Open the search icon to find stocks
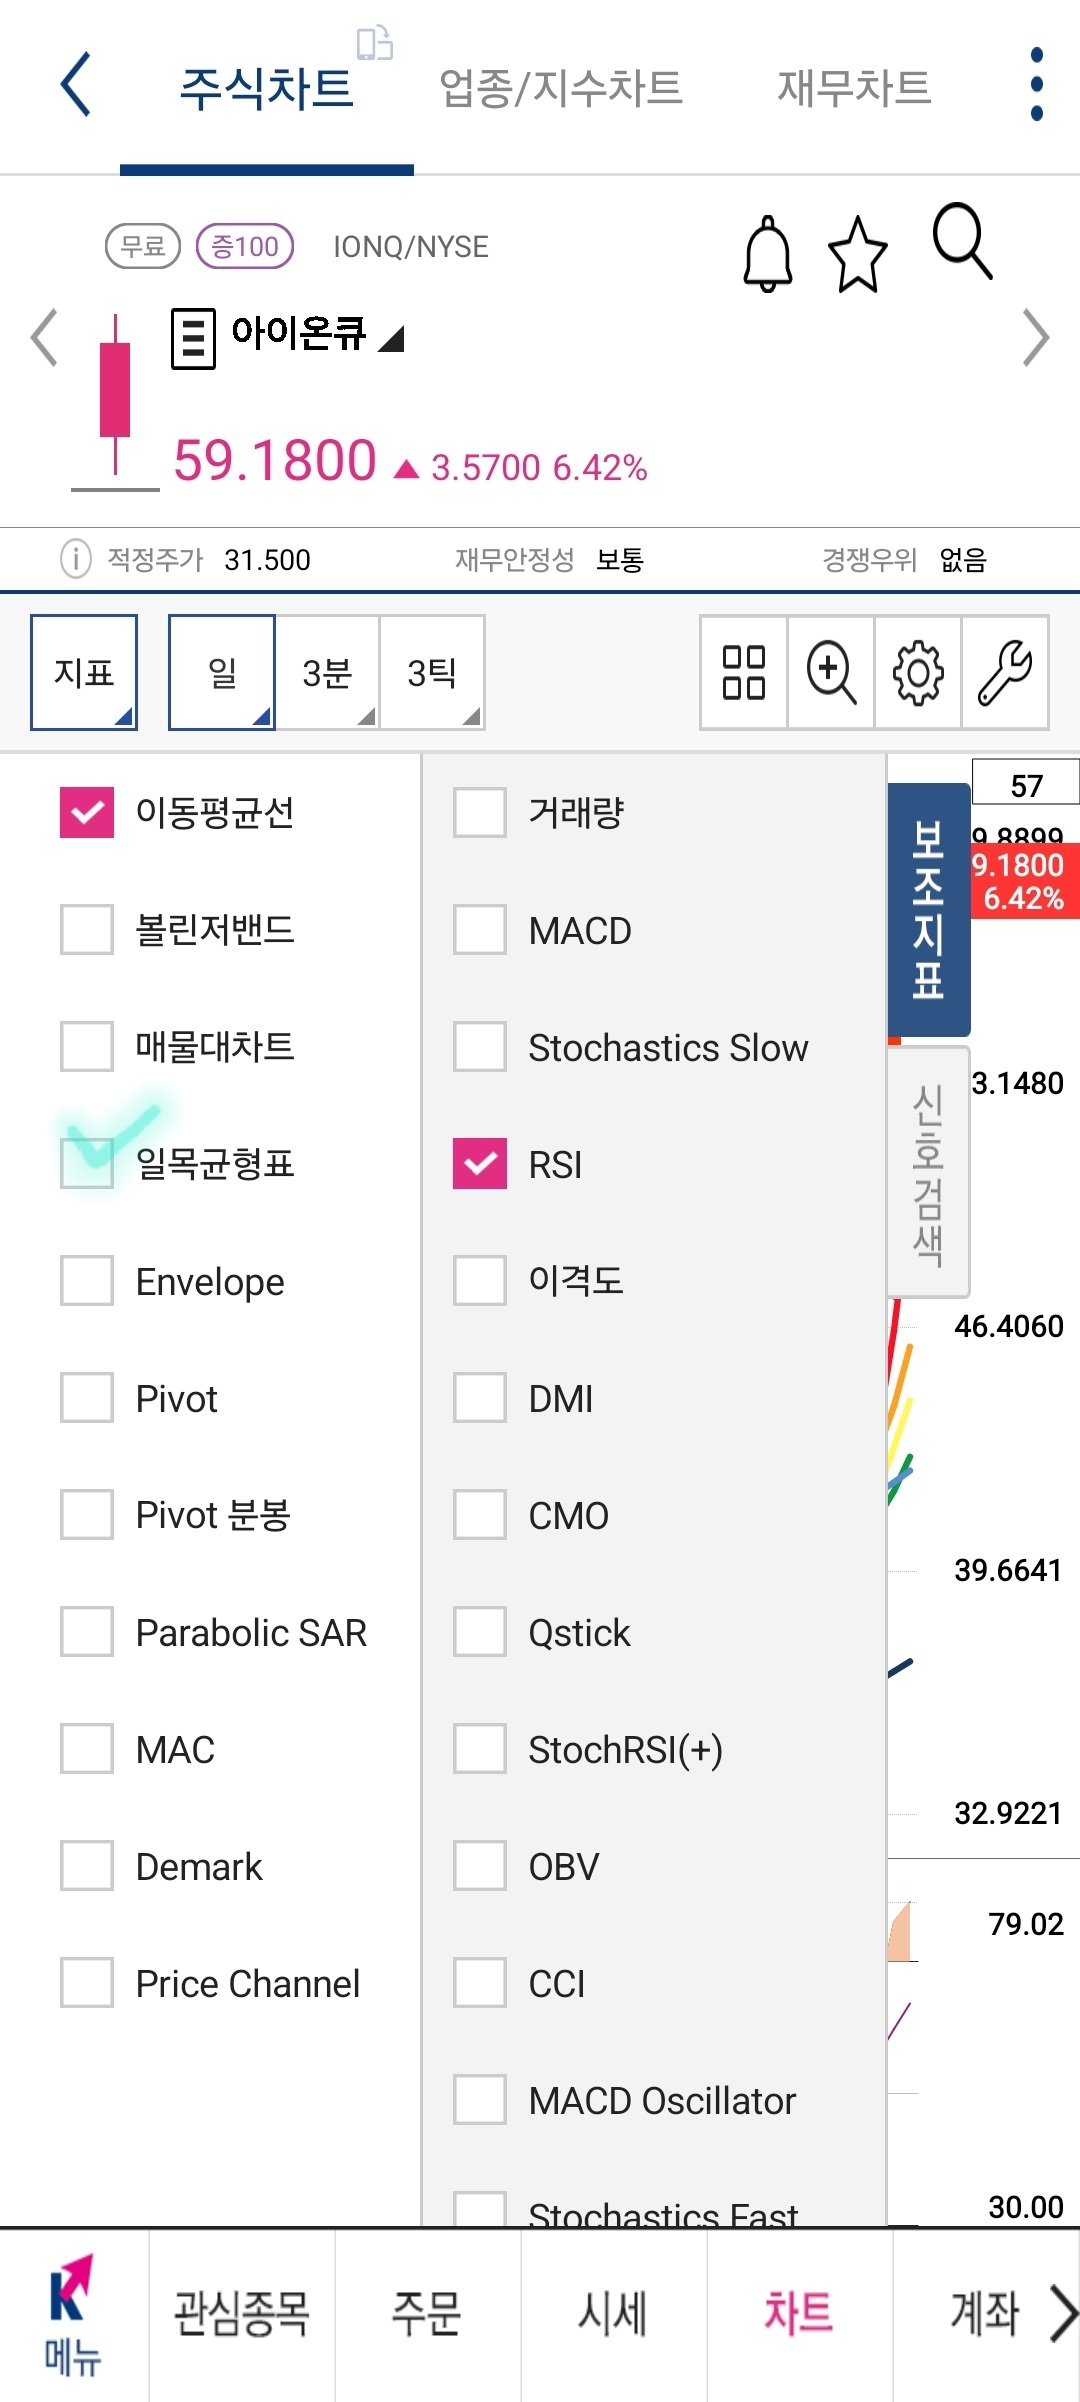Viewport: 1080px width, 2402px height. [x=959, y=246]
